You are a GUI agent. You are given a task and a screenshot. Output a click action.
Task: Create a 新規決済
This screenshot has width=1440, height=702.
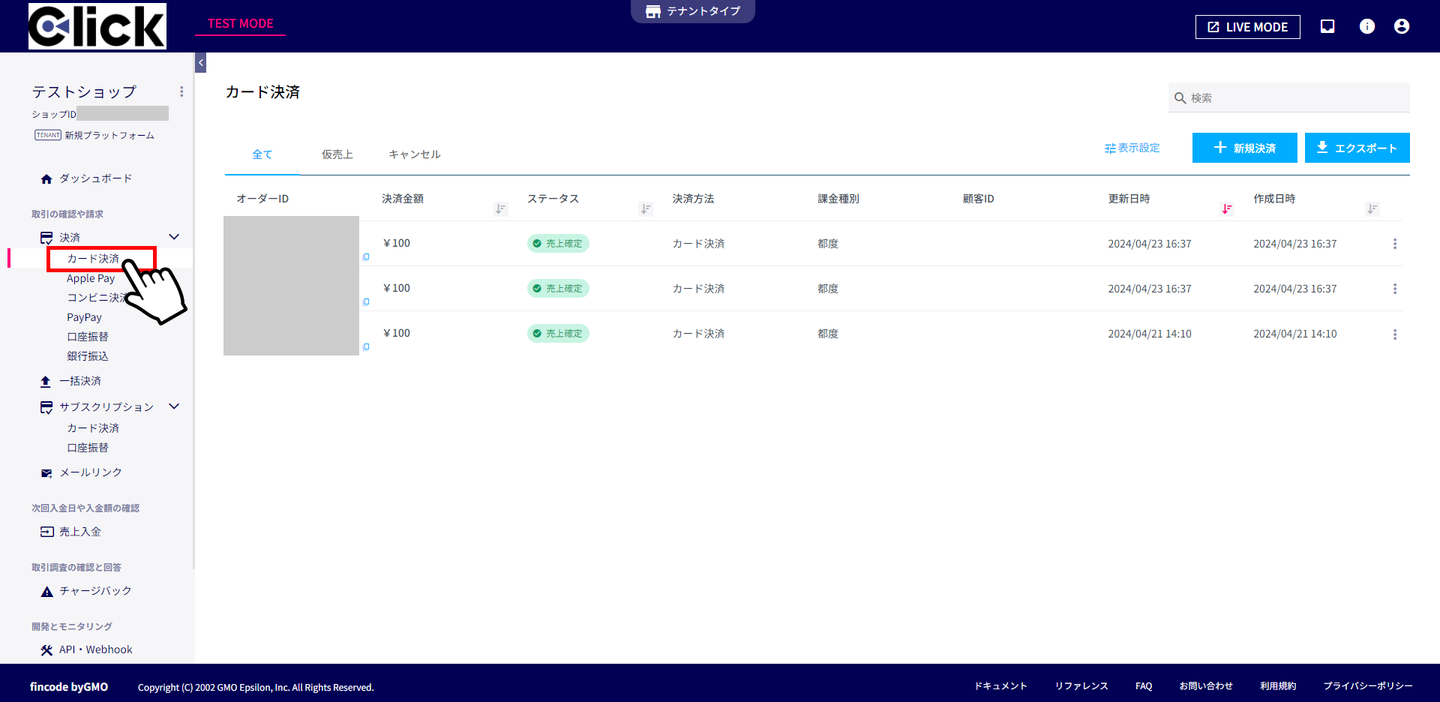1244,148
